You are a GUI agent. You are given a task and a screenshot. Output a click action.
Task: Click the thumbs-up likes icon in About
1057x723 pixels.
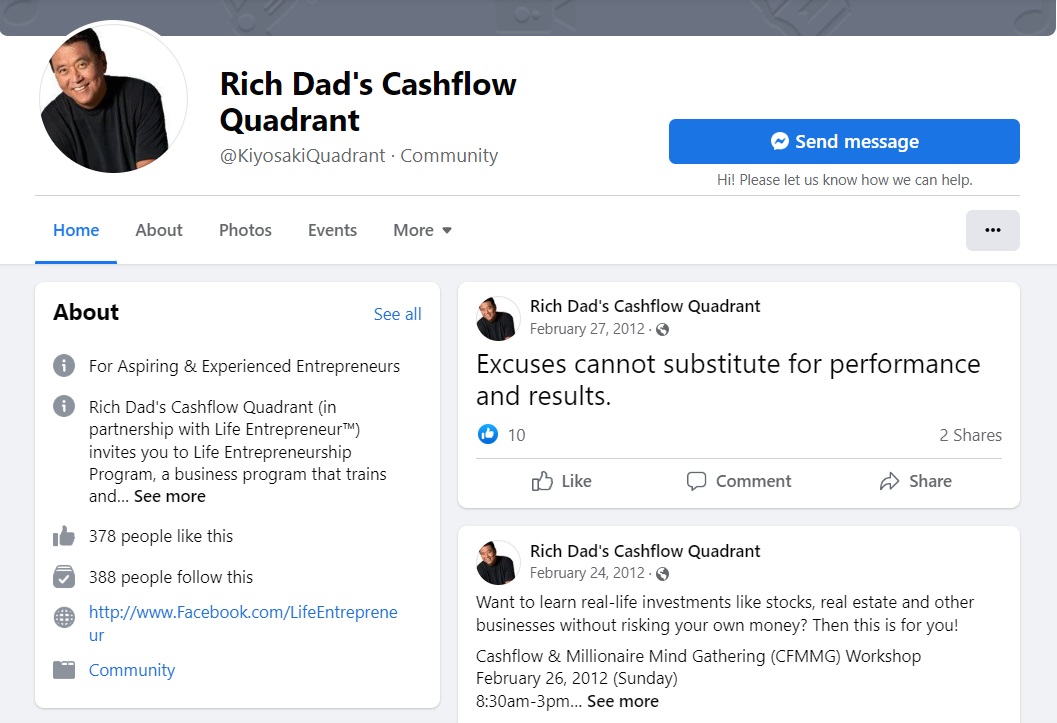pyautogui.click(x=64, y=536)
